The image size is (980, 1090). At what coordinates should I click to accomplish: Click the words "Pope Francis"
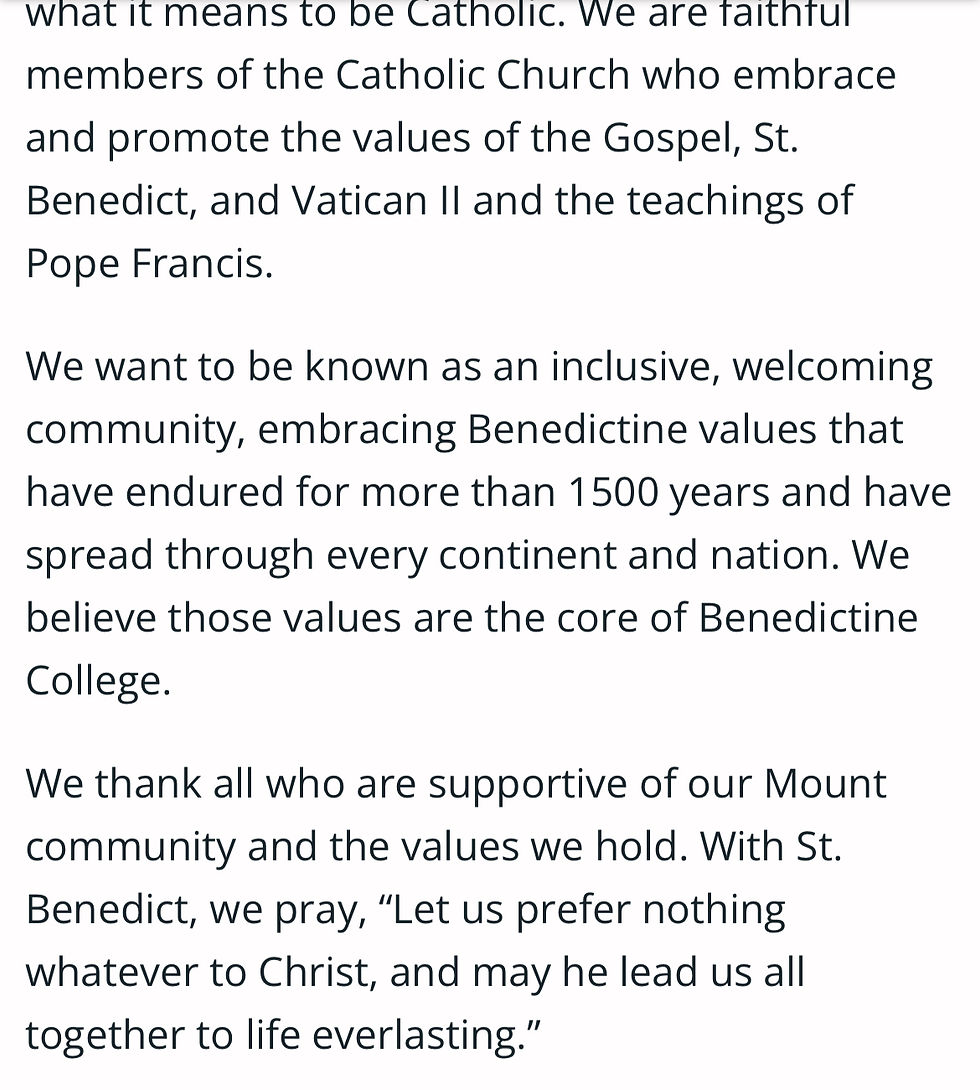pyautogui.click(x=148, y=264)
